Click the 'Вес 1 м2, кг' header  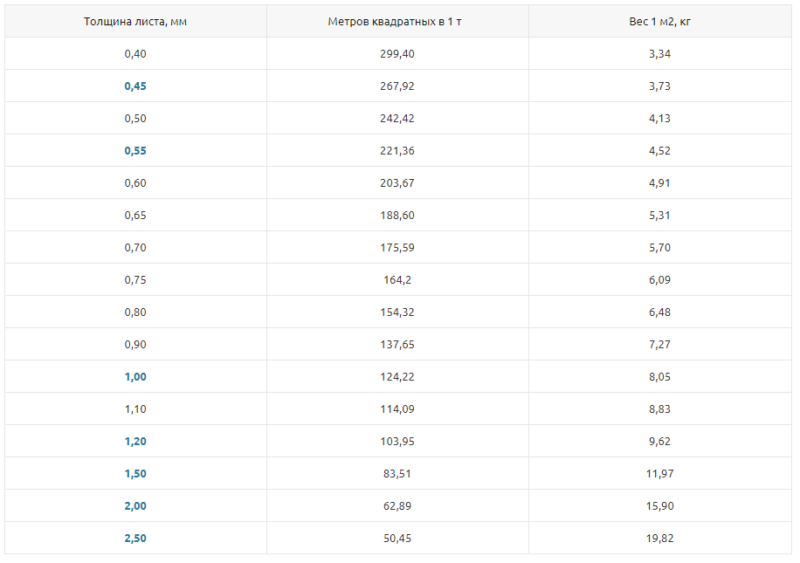coord(660,21)
